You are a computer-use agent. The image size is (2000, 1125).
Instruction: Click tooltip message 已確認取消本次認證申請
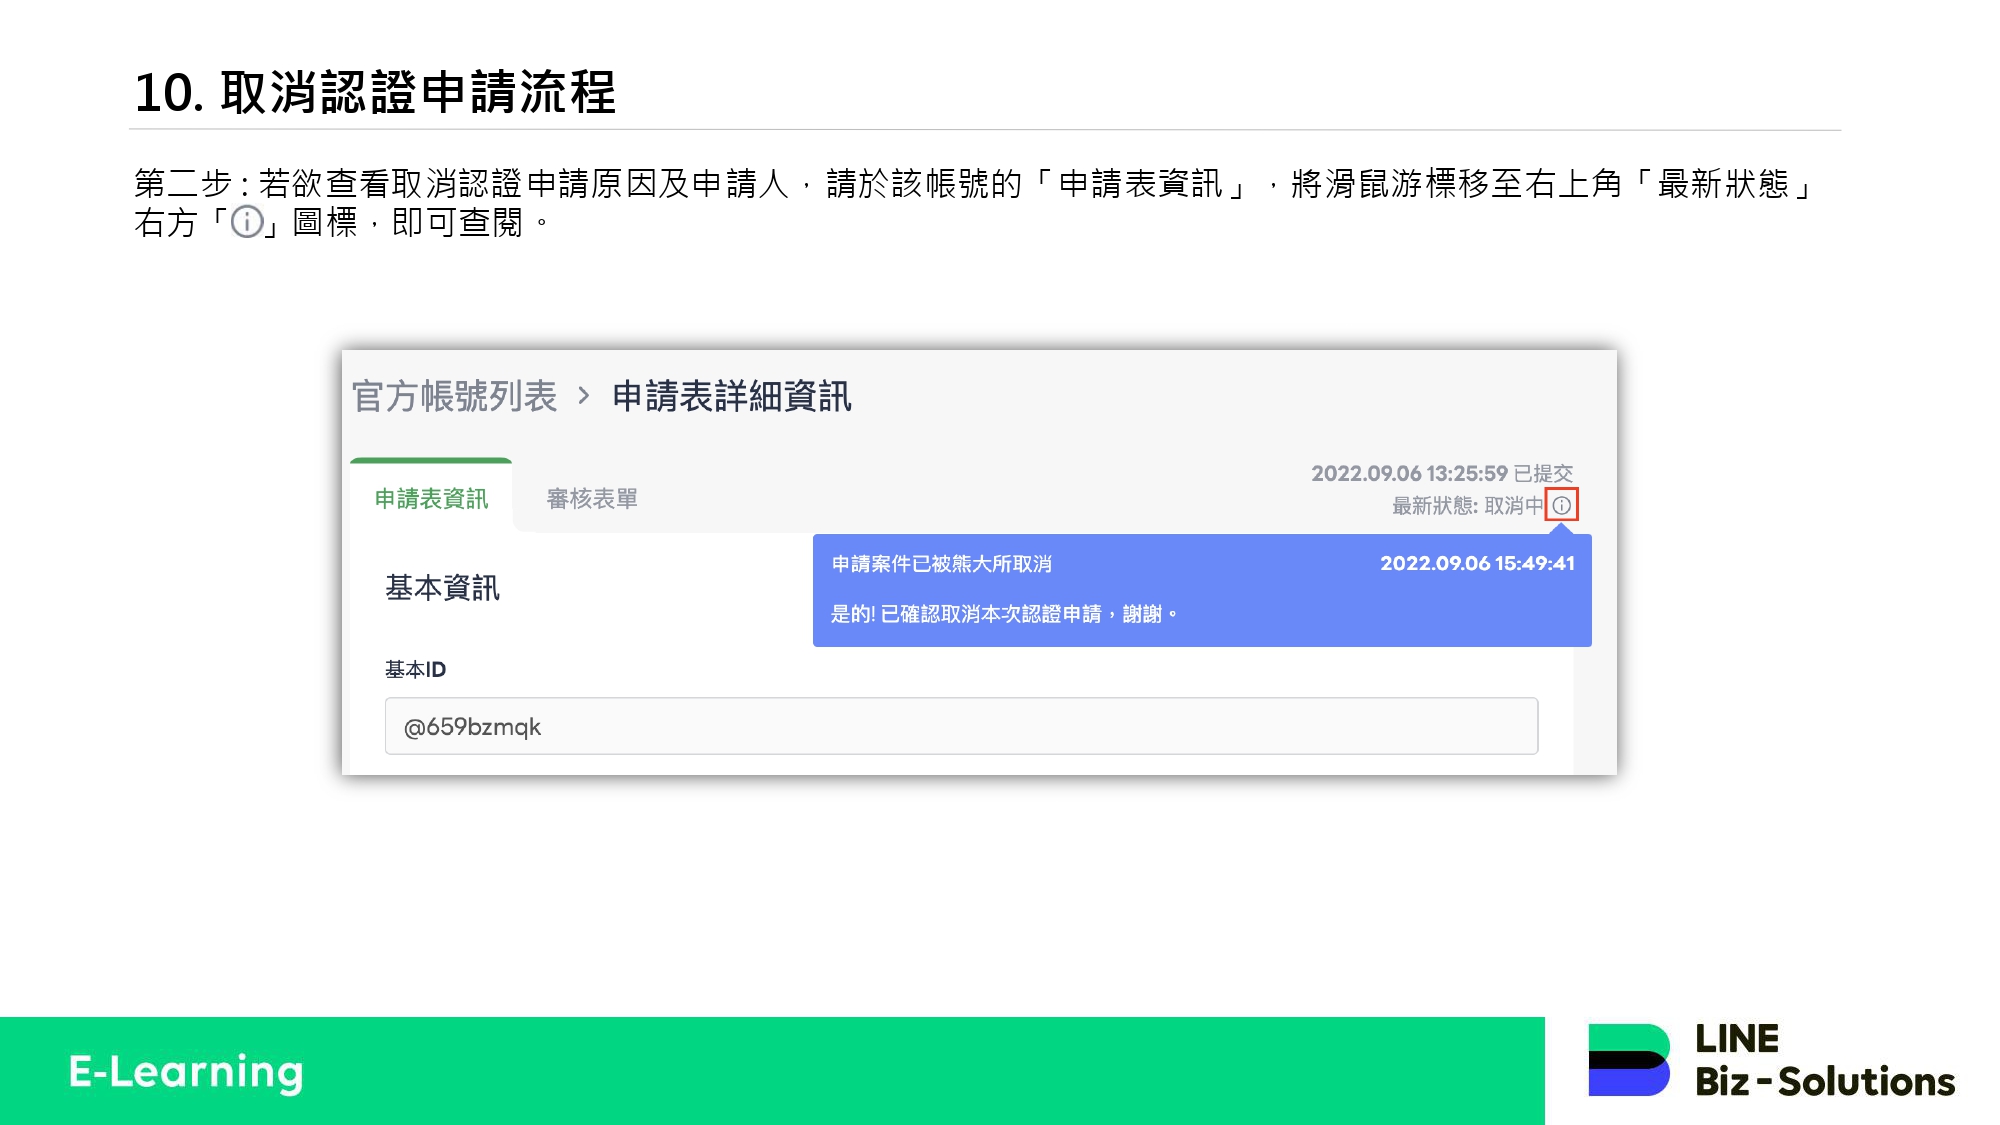(x=1003, y=614)
